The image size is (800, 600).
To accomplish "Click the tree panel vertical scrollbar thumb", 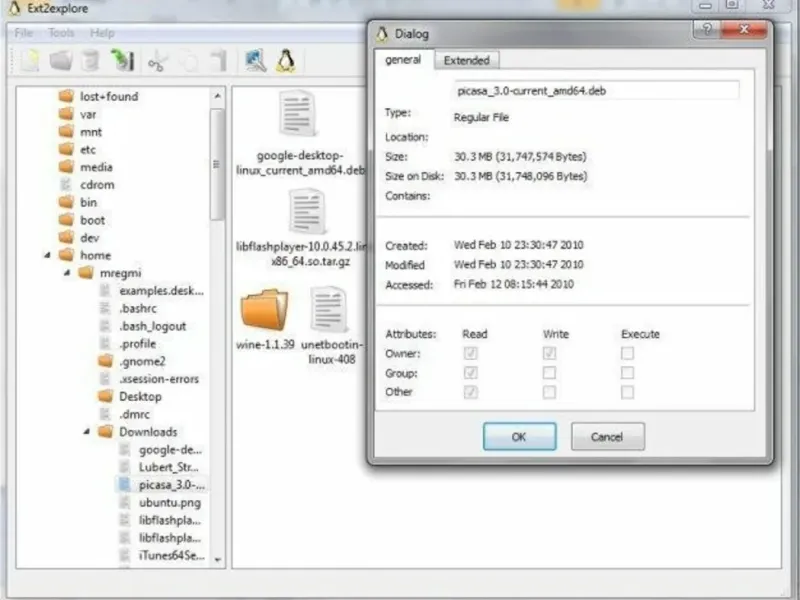I will coord(217,164).
